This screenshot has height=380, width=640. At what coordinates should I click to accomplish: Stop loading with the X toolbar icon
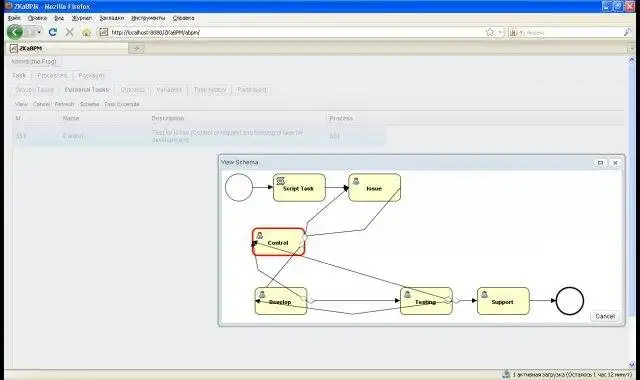[x=69, y=32]
